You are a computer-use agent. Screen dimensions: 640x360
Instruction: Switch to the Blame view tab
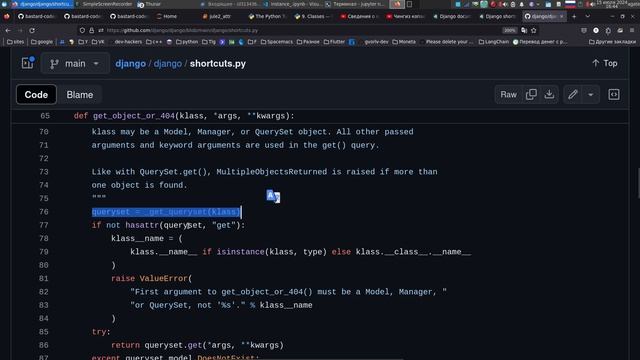pos(80,95)
